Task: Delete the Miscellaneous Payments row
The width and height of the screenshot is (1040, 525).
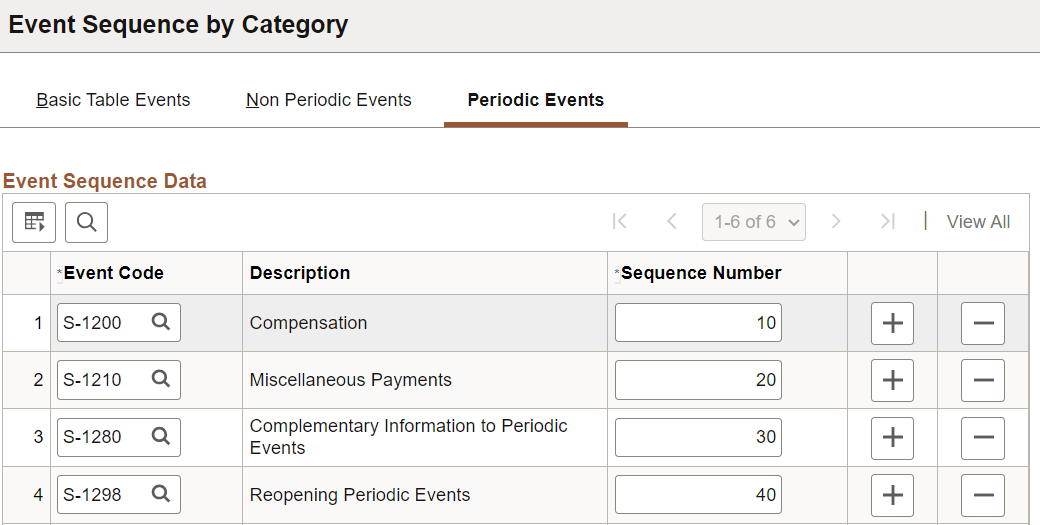Action: (982, 380)
